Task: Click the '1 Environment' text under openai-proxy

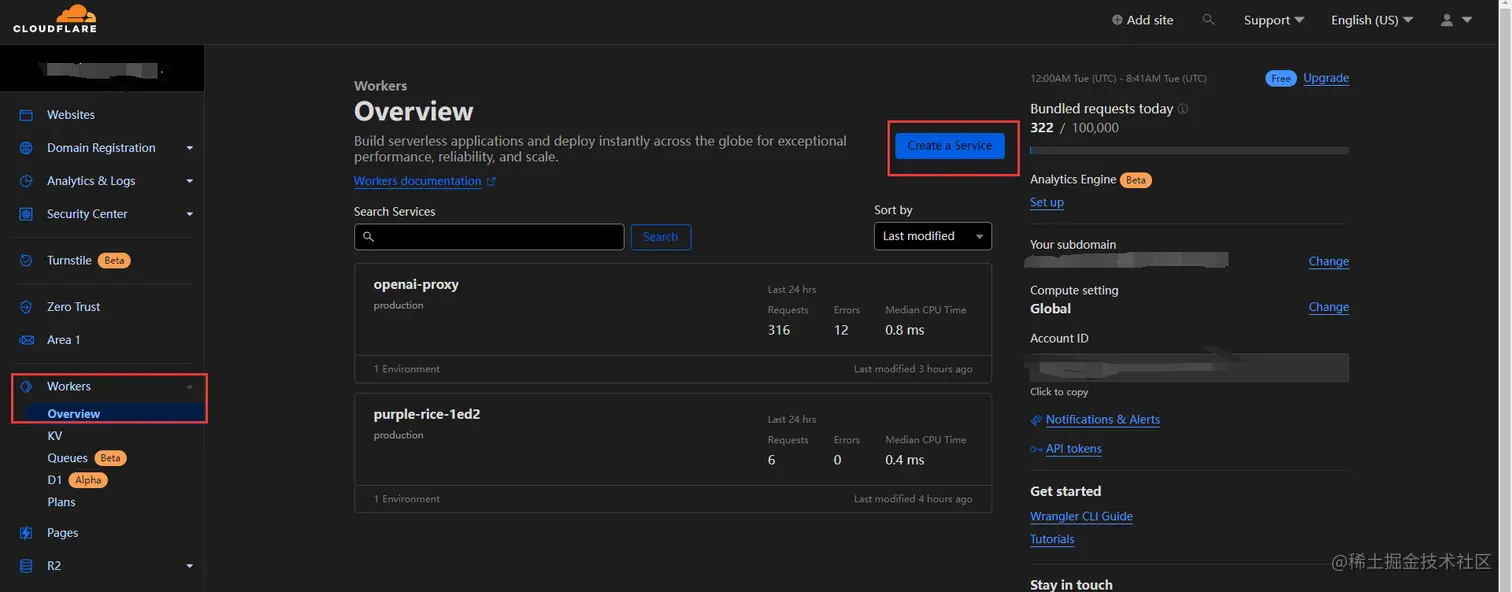Action: (407, 369)
